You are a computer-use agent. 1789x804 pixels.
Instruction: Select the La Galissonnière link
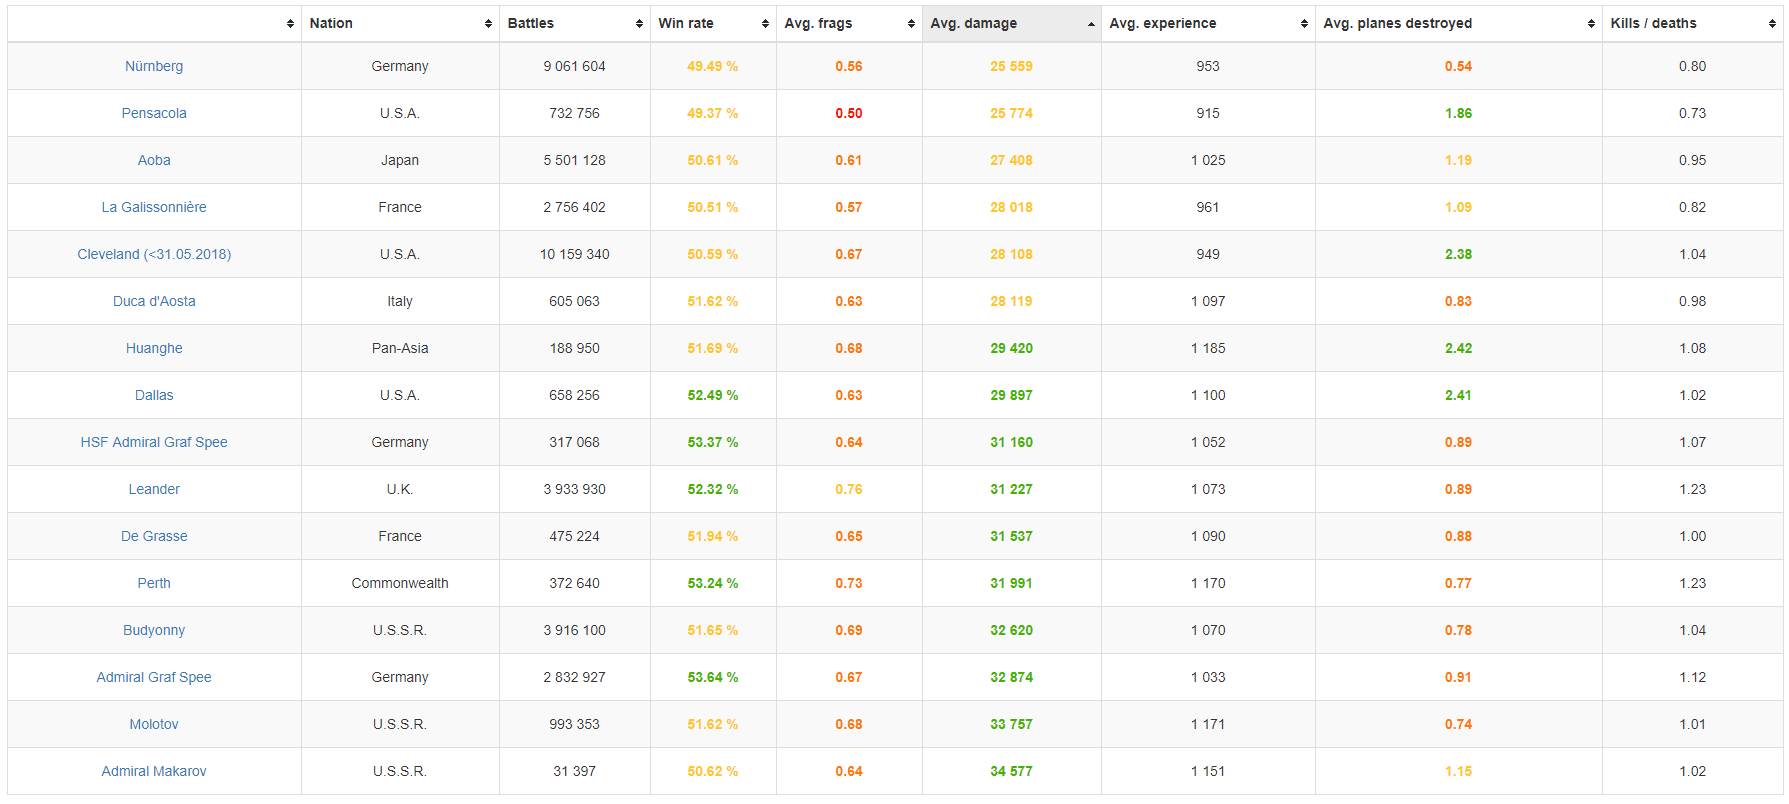(x=154, y=207)
